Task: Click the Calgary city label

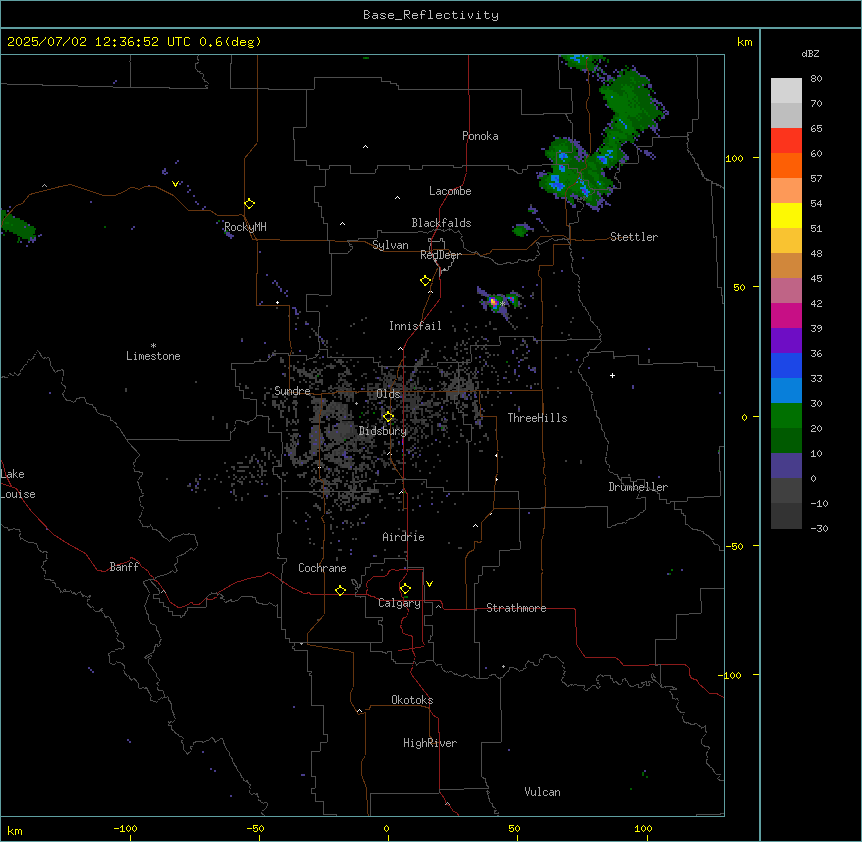Action: (x=399, y=603)
